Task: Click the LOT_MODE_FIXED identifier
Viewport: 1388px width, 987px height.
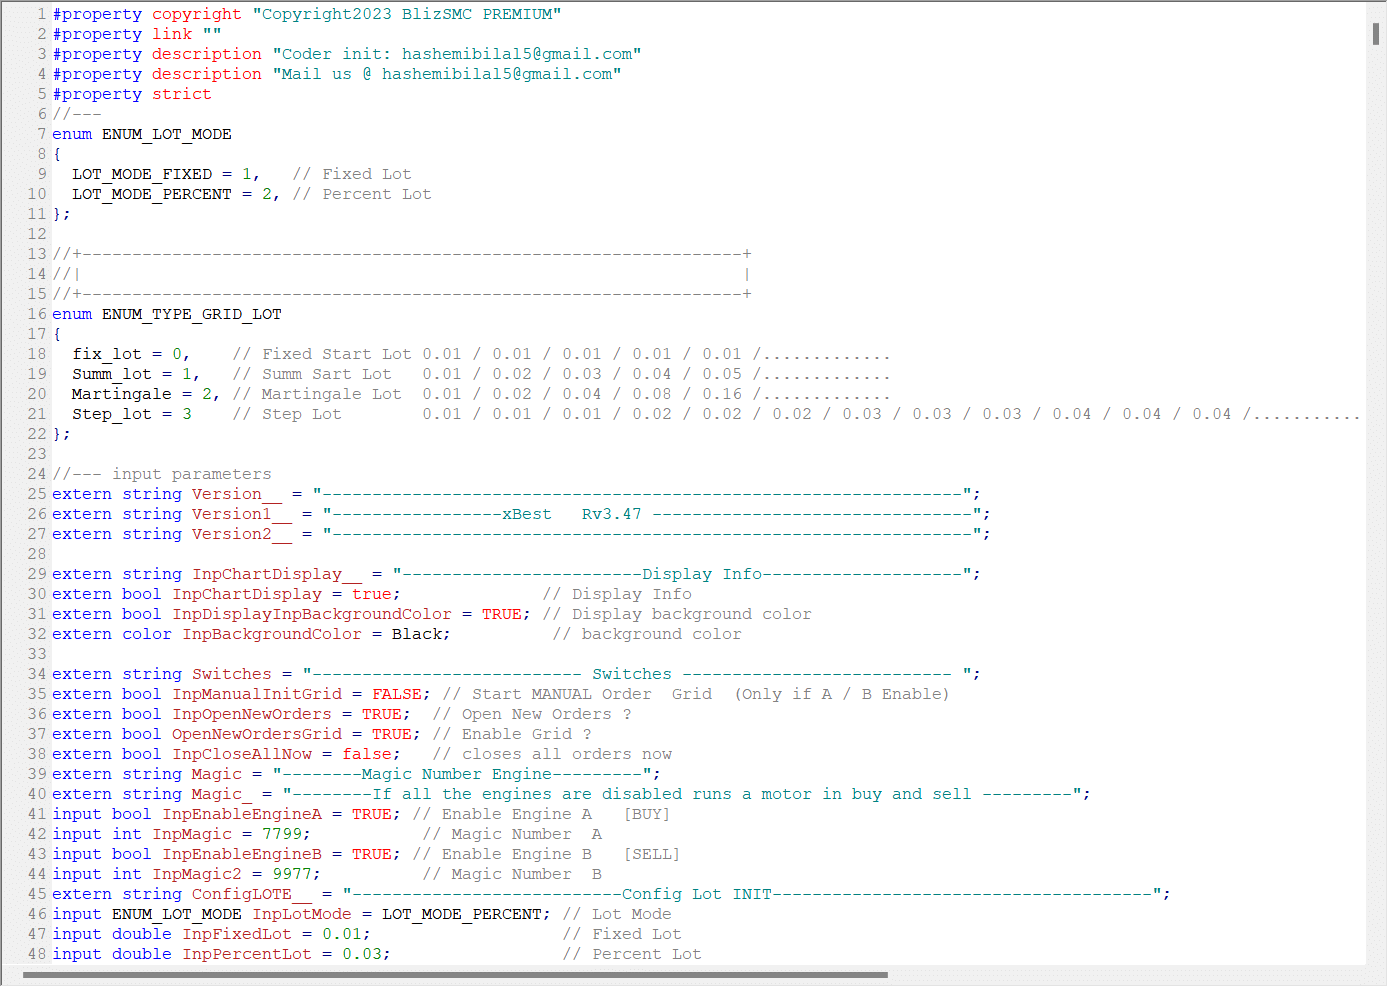Action: click(x=142, y=174)
